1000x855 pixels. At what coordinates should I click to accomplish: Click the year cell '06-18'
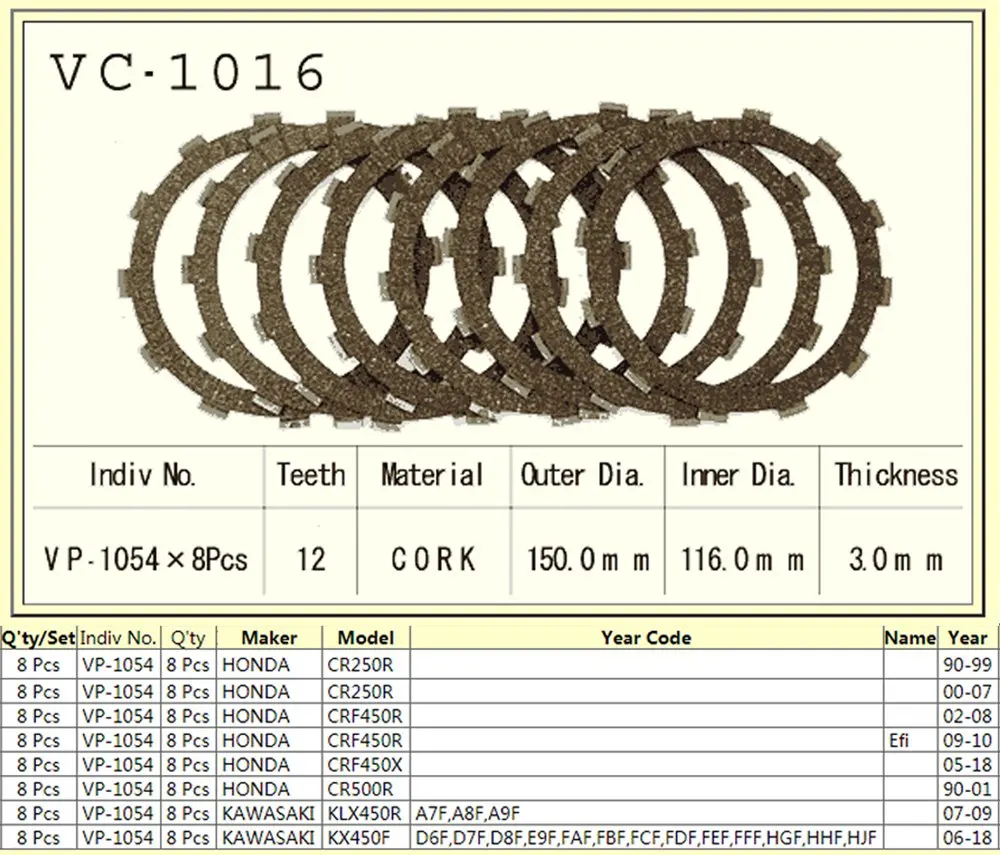967,837
